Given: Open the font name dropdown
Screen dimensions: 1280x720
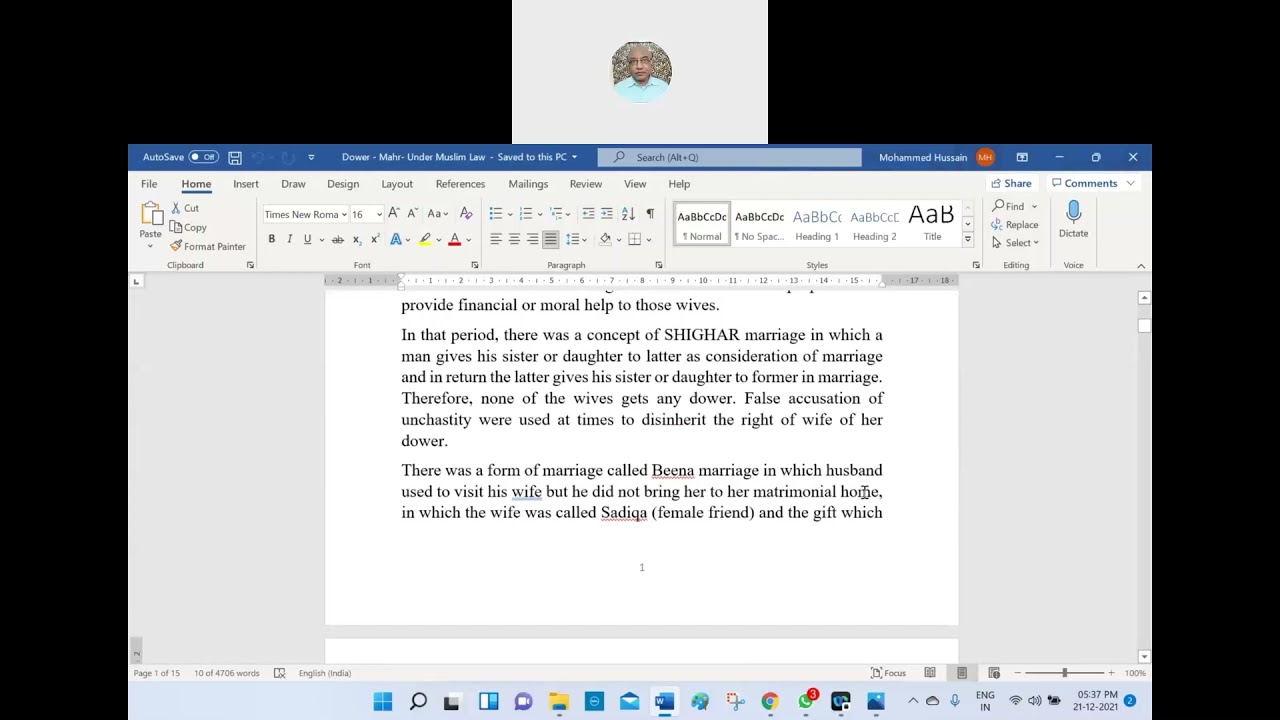Looking at the screenshot, I should click(344, 214).
